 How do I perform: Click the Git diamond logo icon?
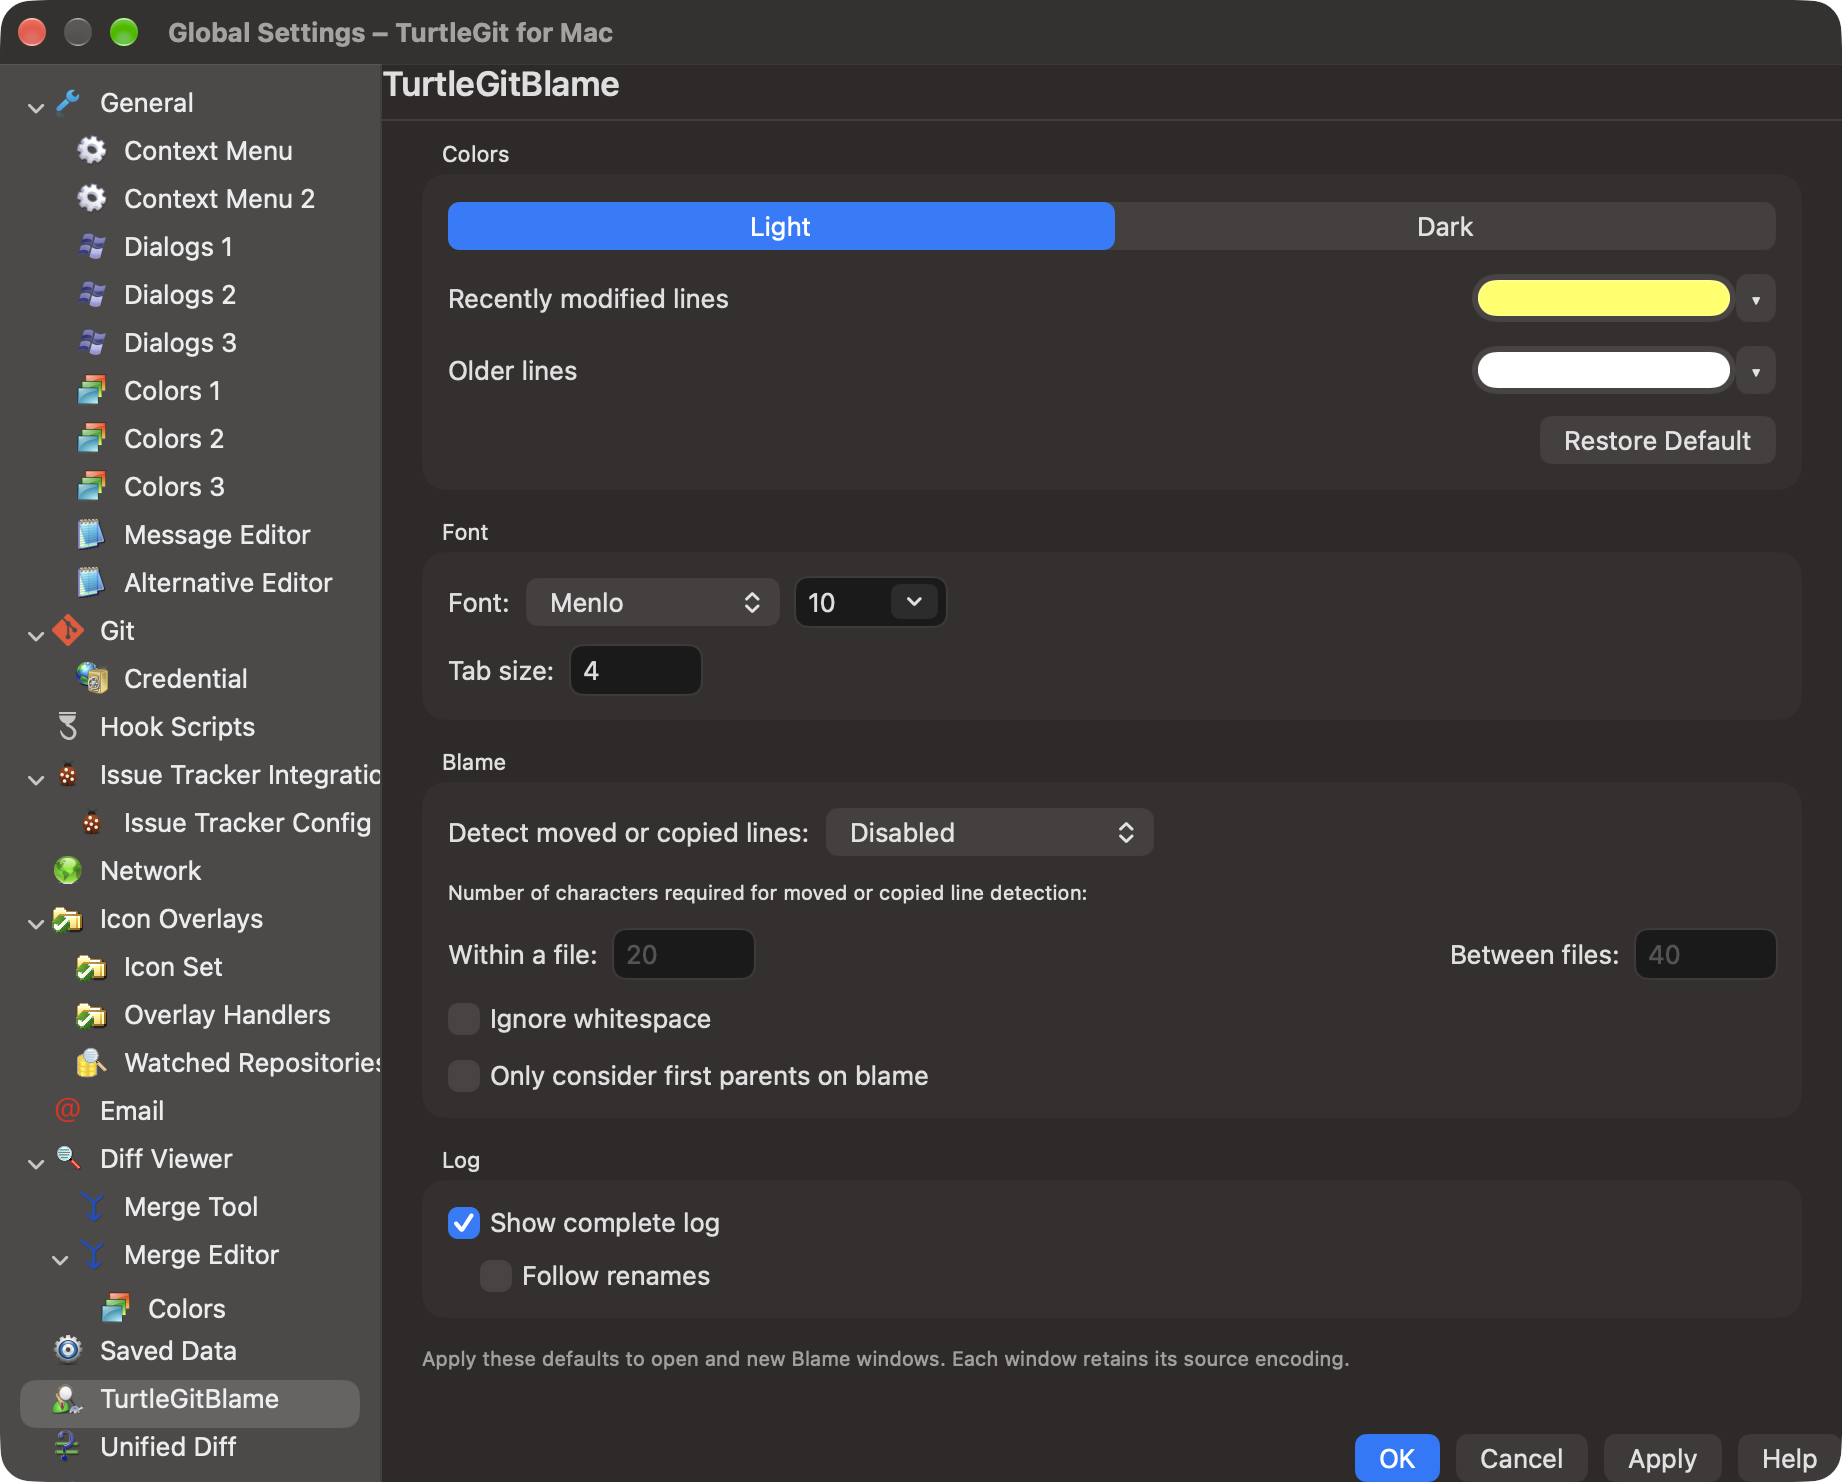(68, 631)
